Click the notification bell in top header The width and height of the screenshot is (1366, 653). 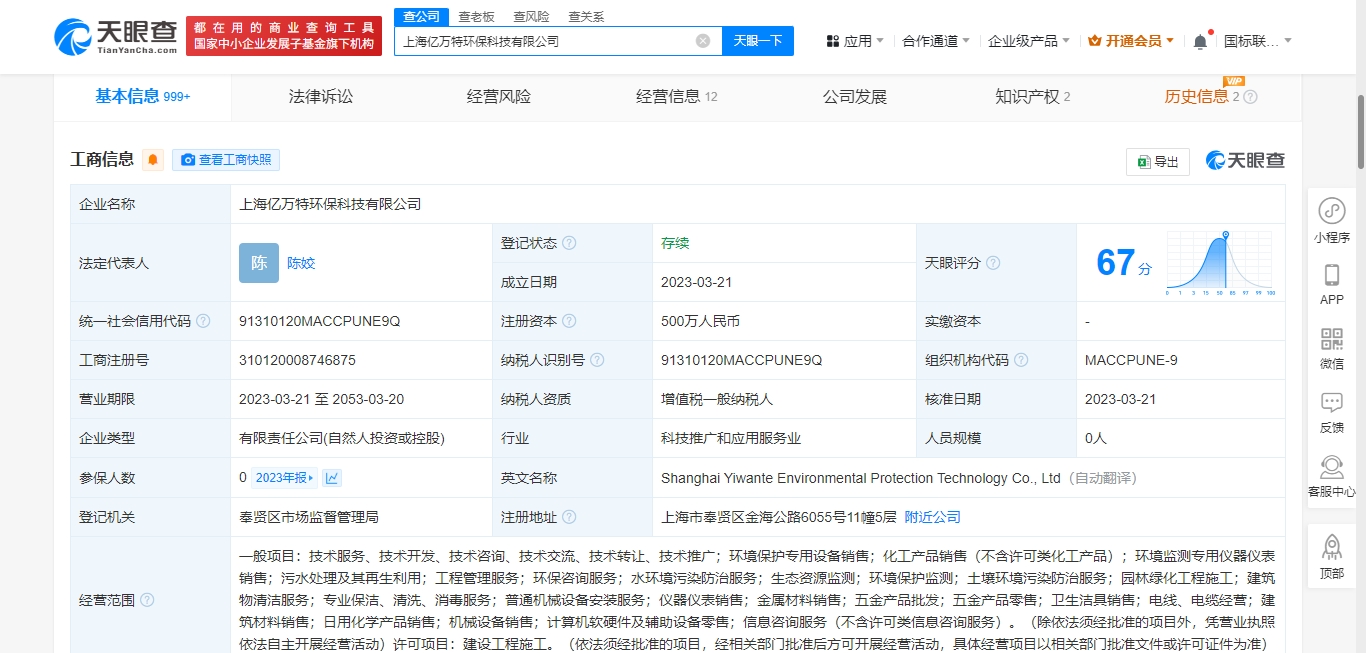click(1200, 41)
